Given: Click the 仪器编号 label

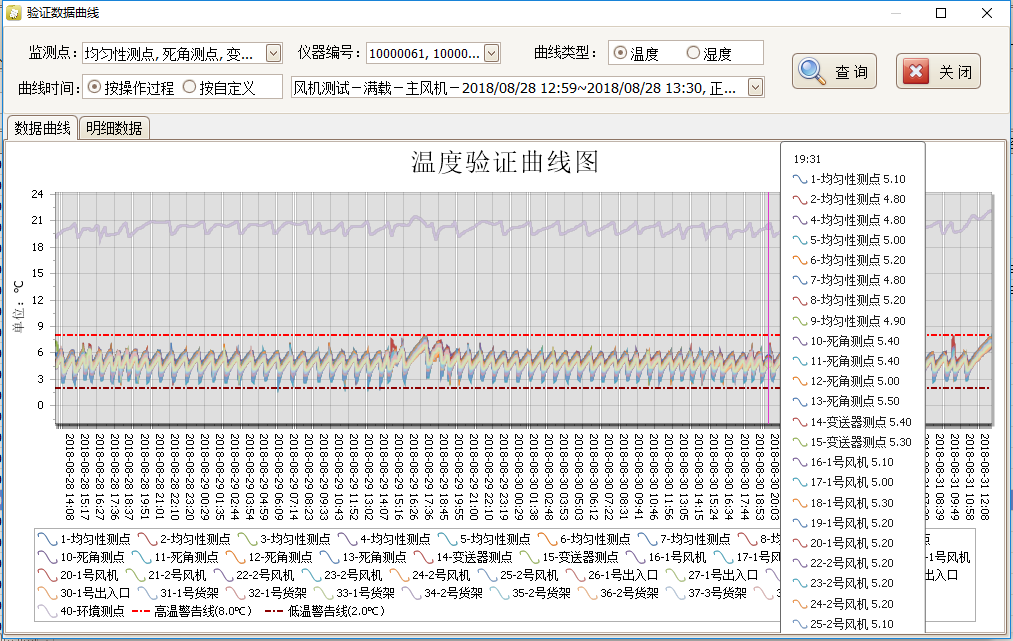Looking at the screenshot, I should (x=329, y=53).
